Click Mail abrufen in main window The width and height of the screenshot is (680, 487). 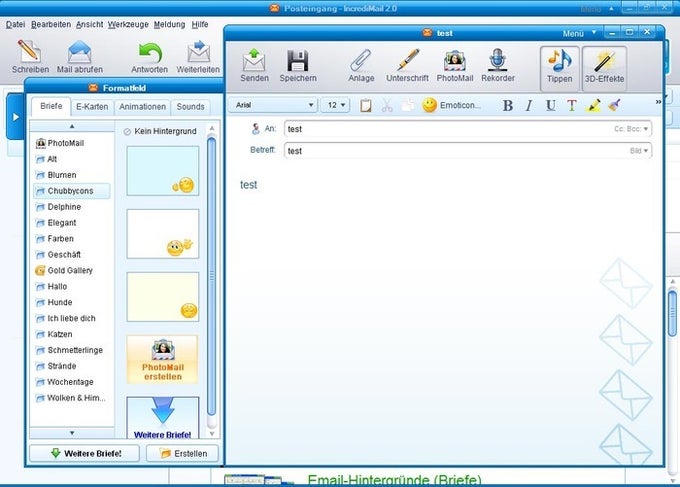pos(80,56)
